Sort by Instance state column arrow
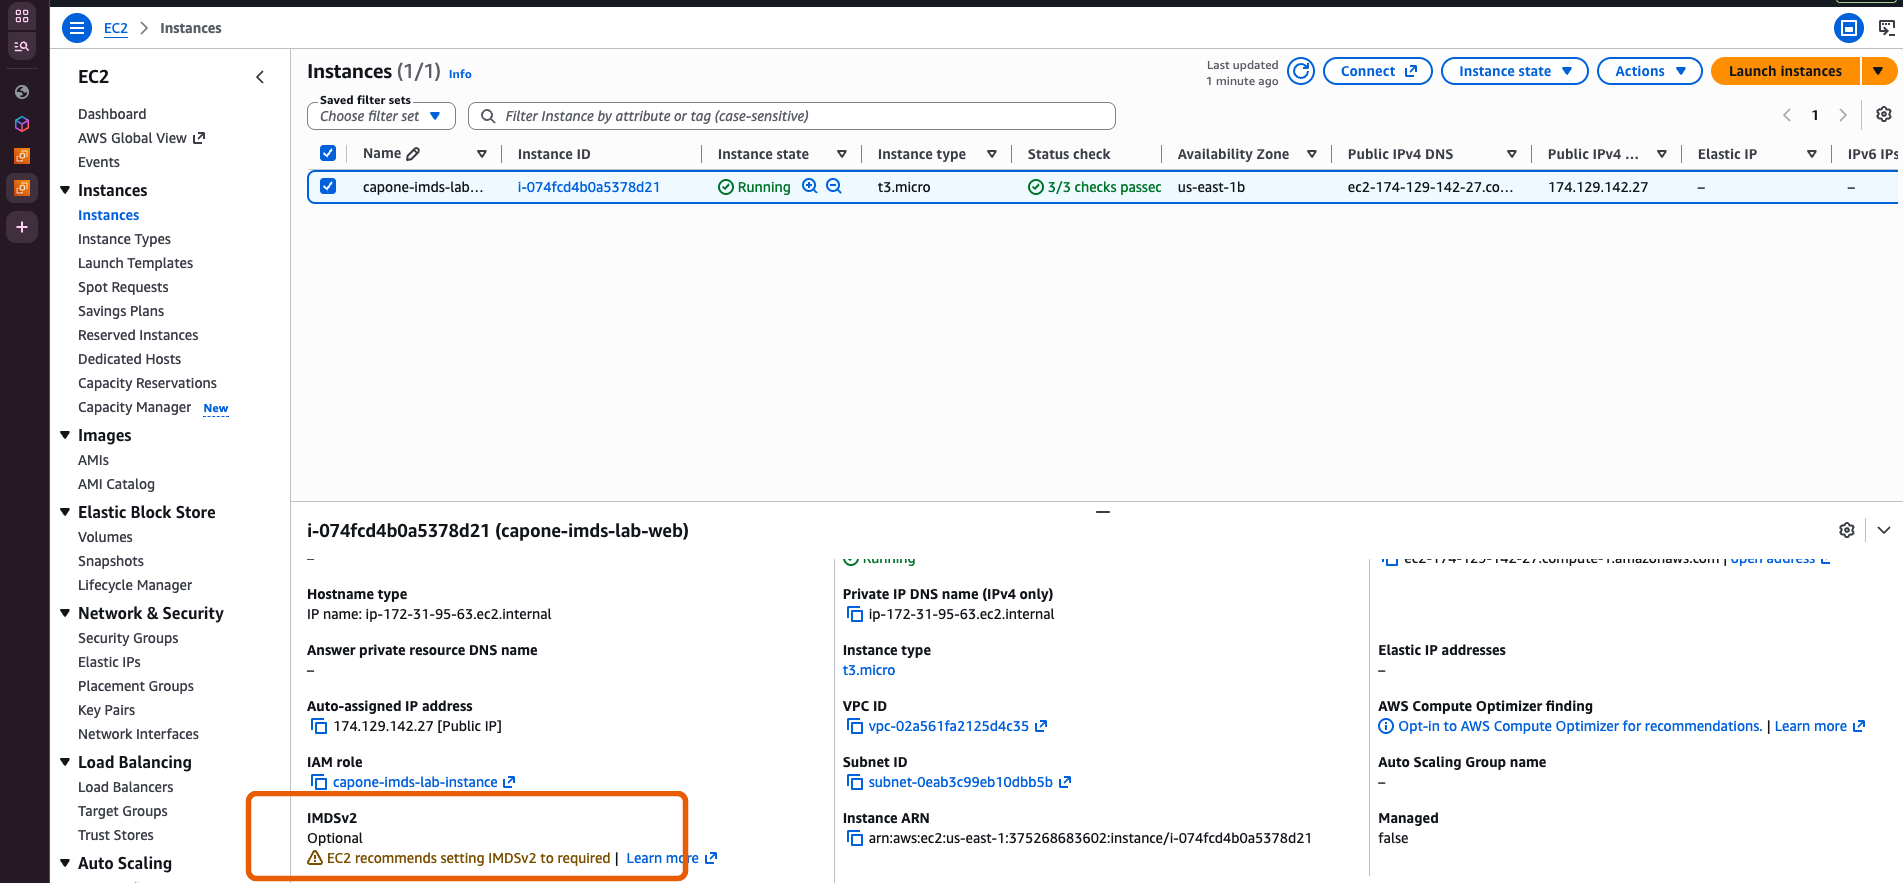Image resolution: width=1903 pixels, height=883 pixels. tap(842, 154)
